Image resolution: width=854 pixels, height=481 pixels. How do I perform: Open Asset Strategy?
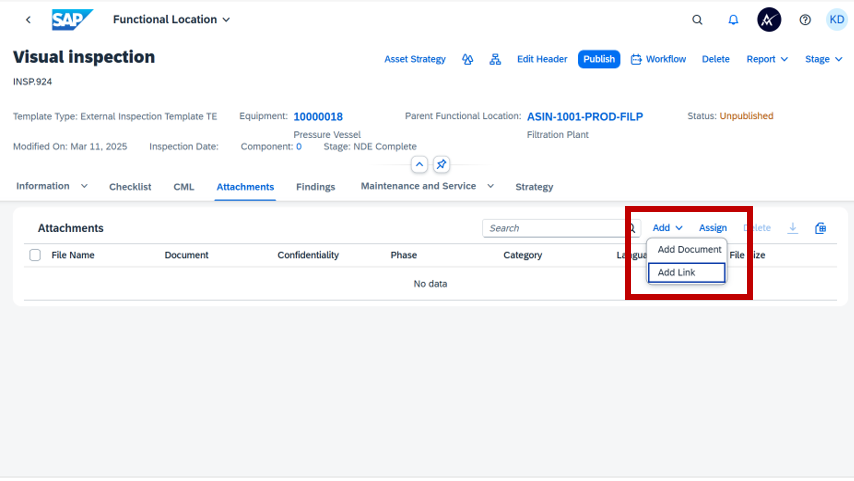click(415, 59)
